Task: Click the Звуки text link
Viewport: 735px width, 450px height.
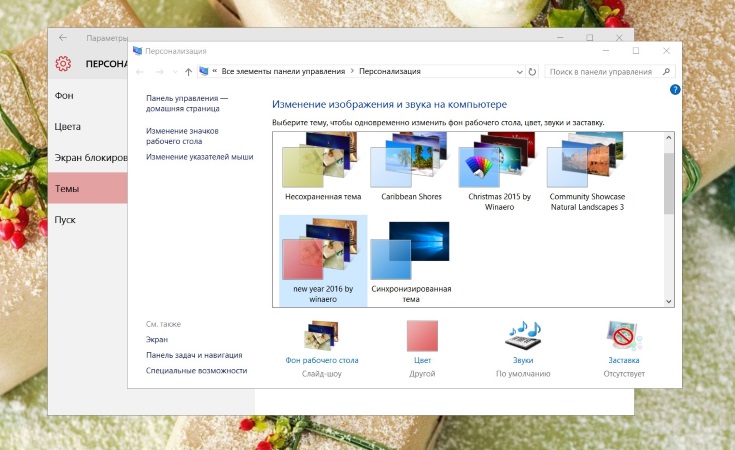Action: (x=523, y=360)
